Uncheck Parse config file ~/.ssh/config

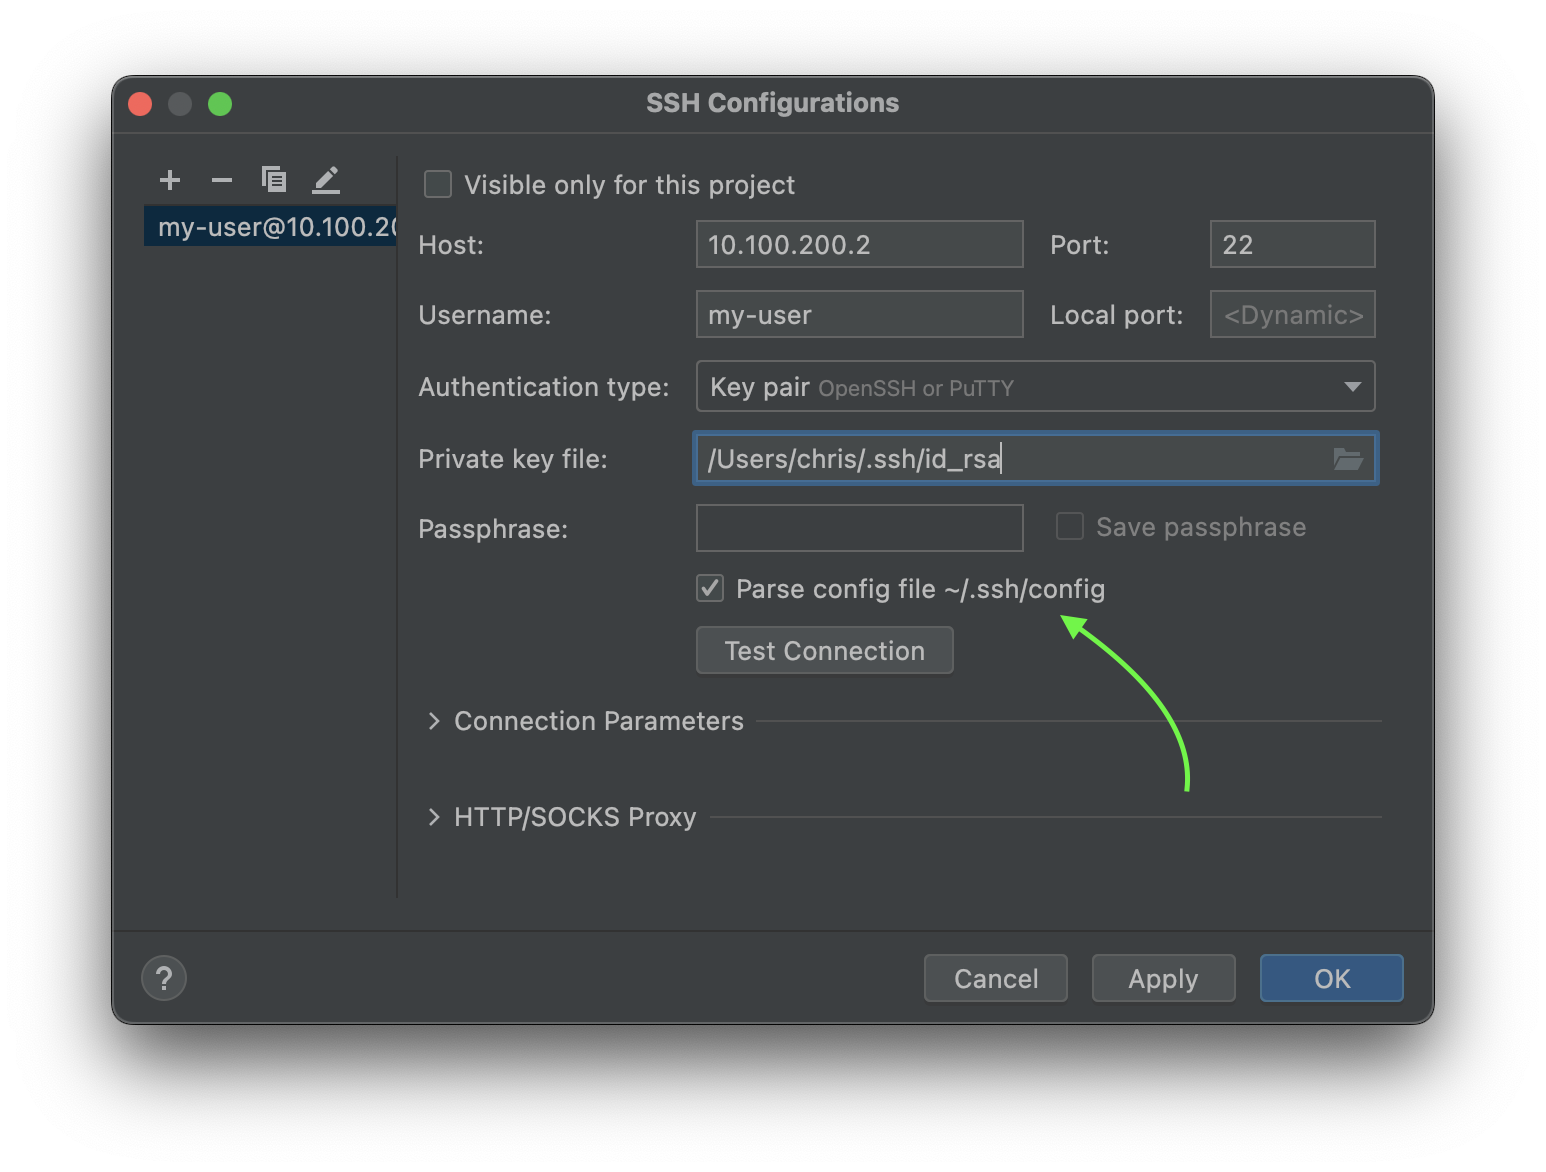710,589
